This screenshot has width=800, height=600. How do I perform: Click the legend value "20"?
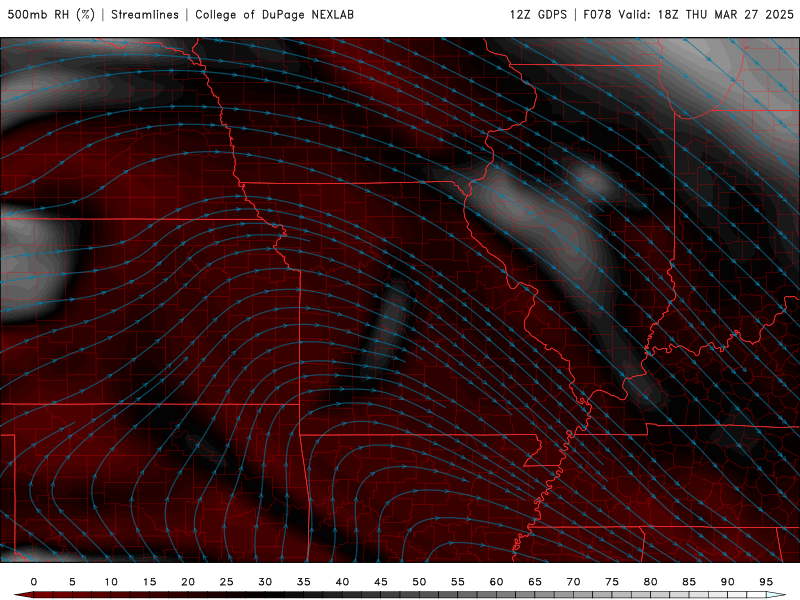[188, 582]
